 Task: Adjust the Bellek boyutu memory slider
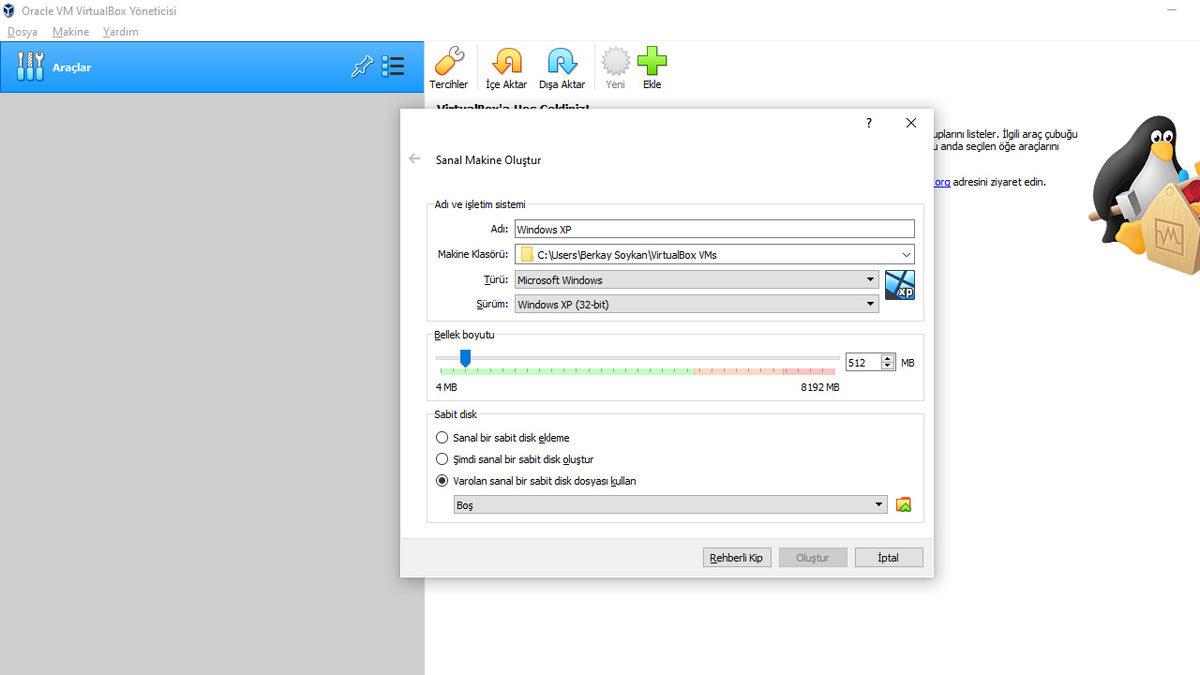tap(463, 358)
